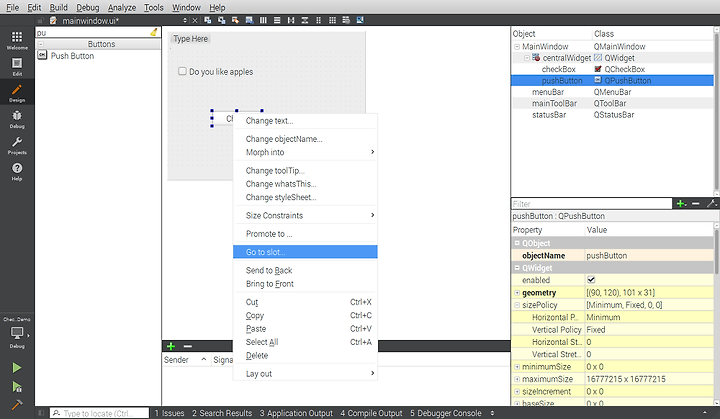Choose 'Go to slot...' from context menu

(305, 252)
